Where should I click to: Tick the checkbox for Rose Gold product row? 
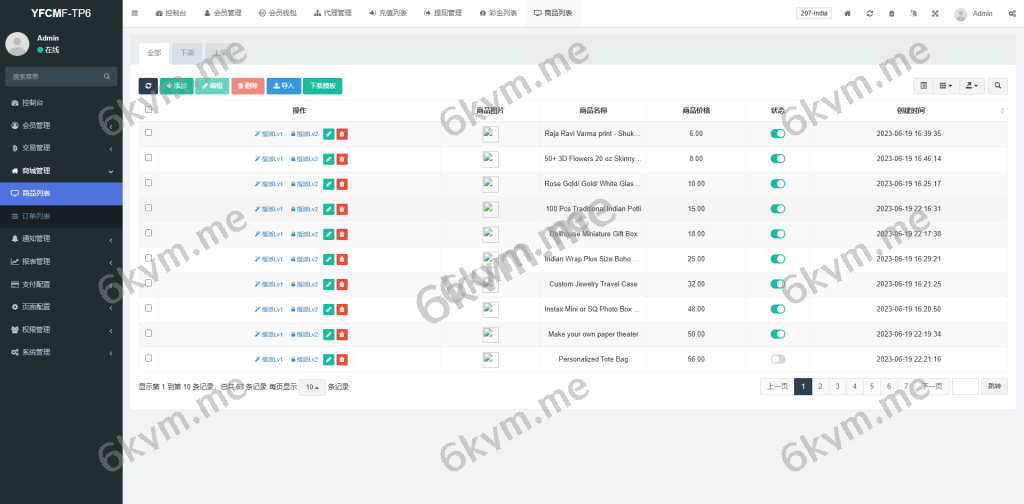pyautogui.click(x=149, y=183)
